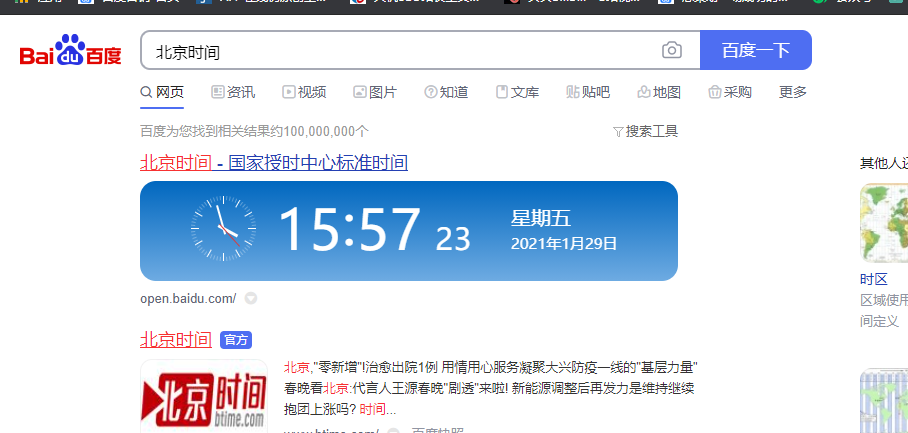
Task: Click the btime.com logo thumbnail
Action: coord(204,396)
